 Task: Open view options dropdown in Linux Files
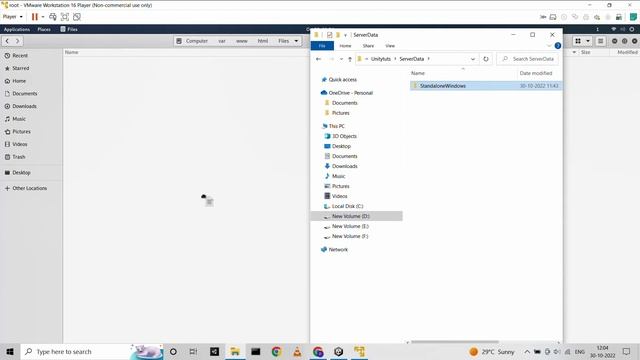(x=588, y=41)
